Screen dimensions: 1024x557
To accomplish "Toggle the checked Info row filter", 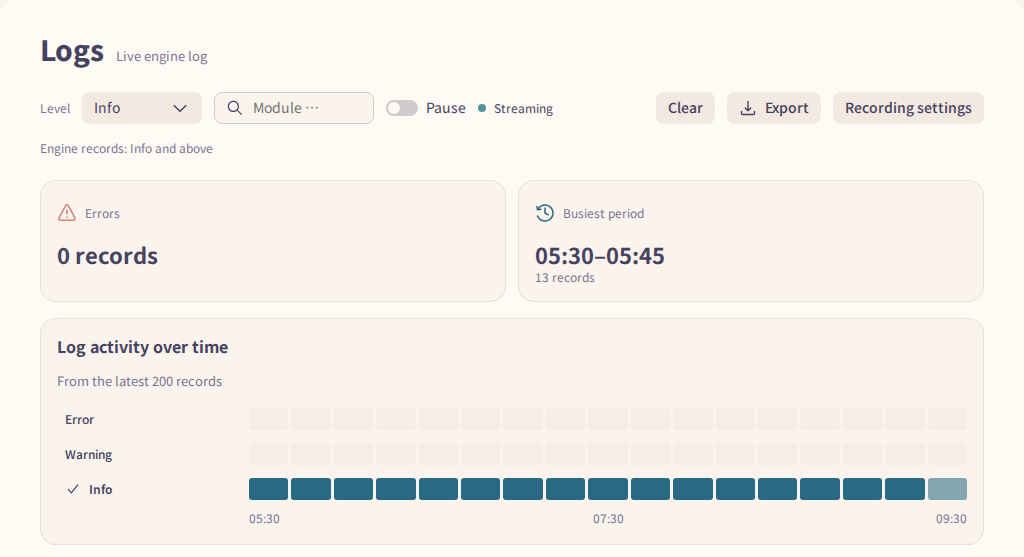I will pyautogui.click(x=89, y=489).
